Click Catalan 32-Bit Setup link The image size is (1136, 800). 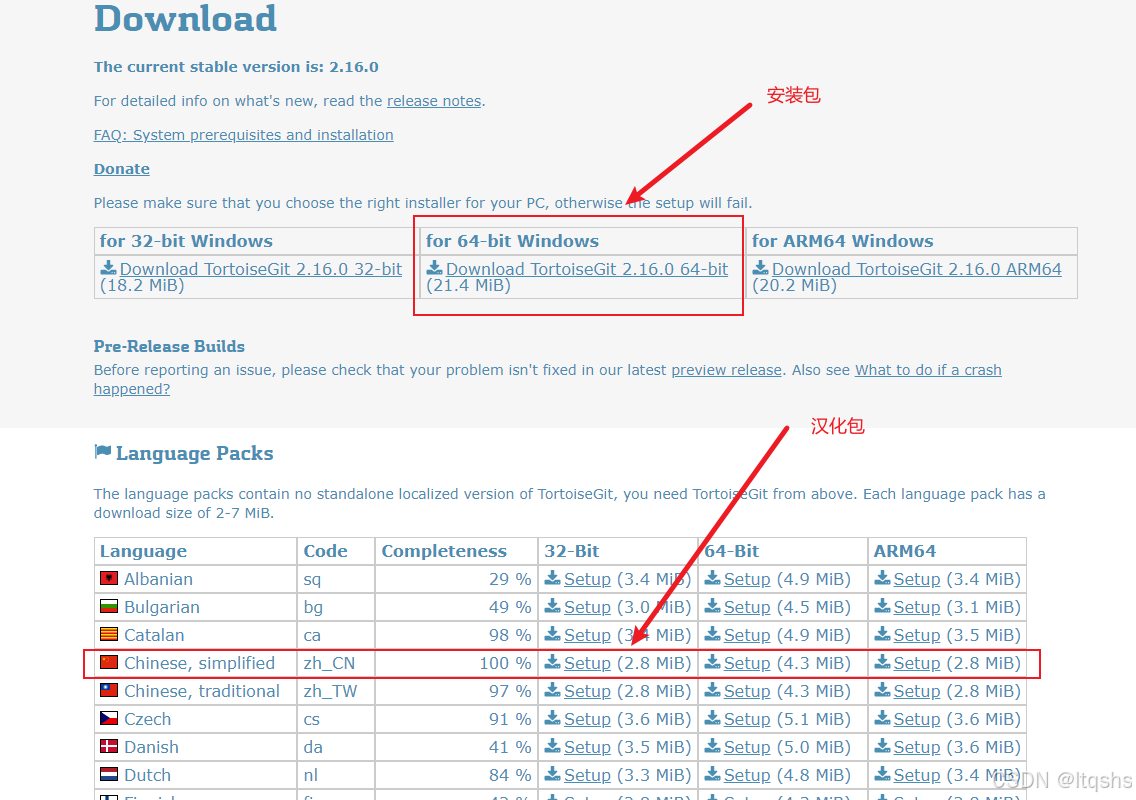(x=588, y=636)
